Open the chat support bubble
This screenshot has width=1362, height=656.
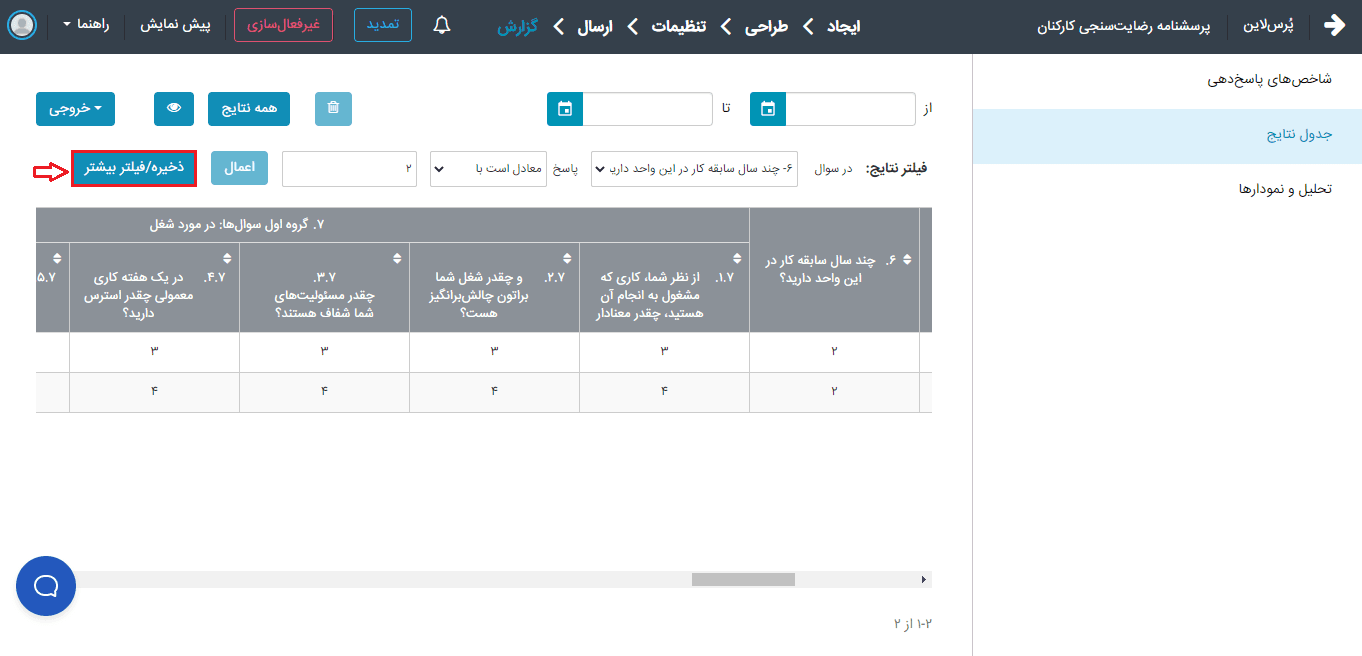(46, 585)
